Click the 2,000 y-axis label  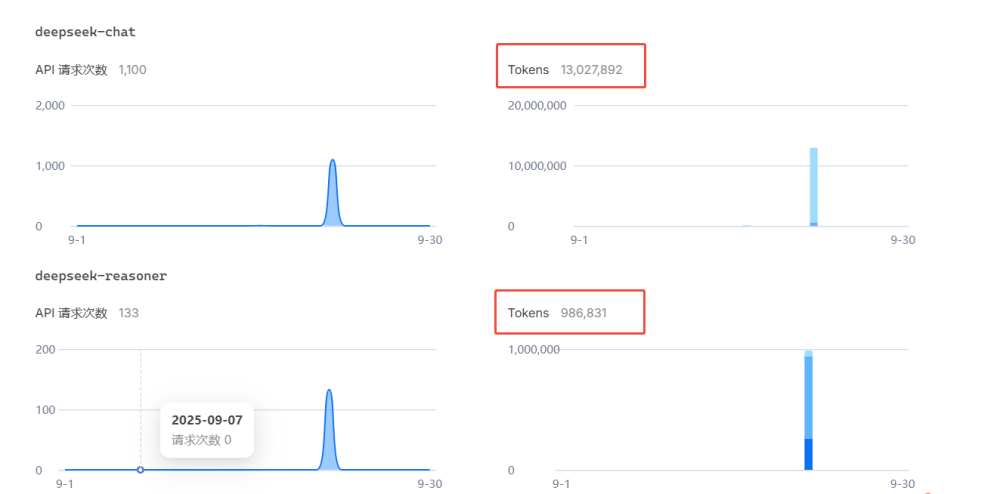tap(51, 106)
